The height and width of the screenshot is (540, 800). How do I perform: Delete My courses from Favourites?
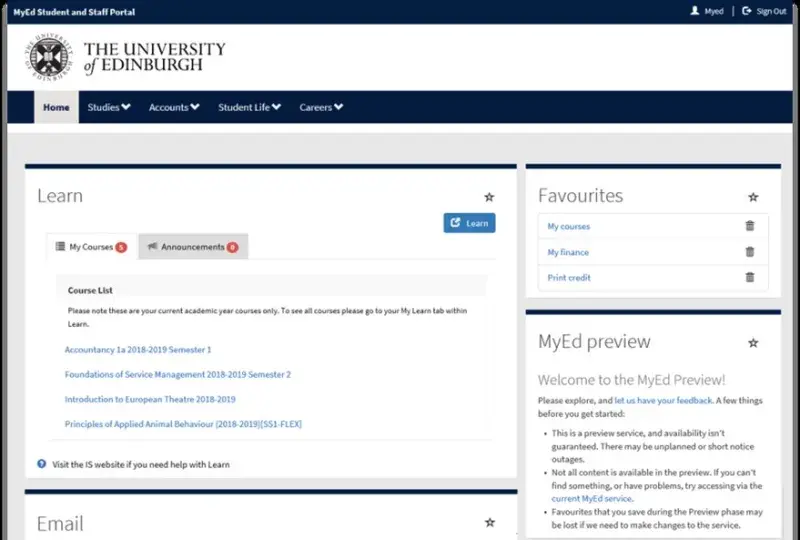750,226
